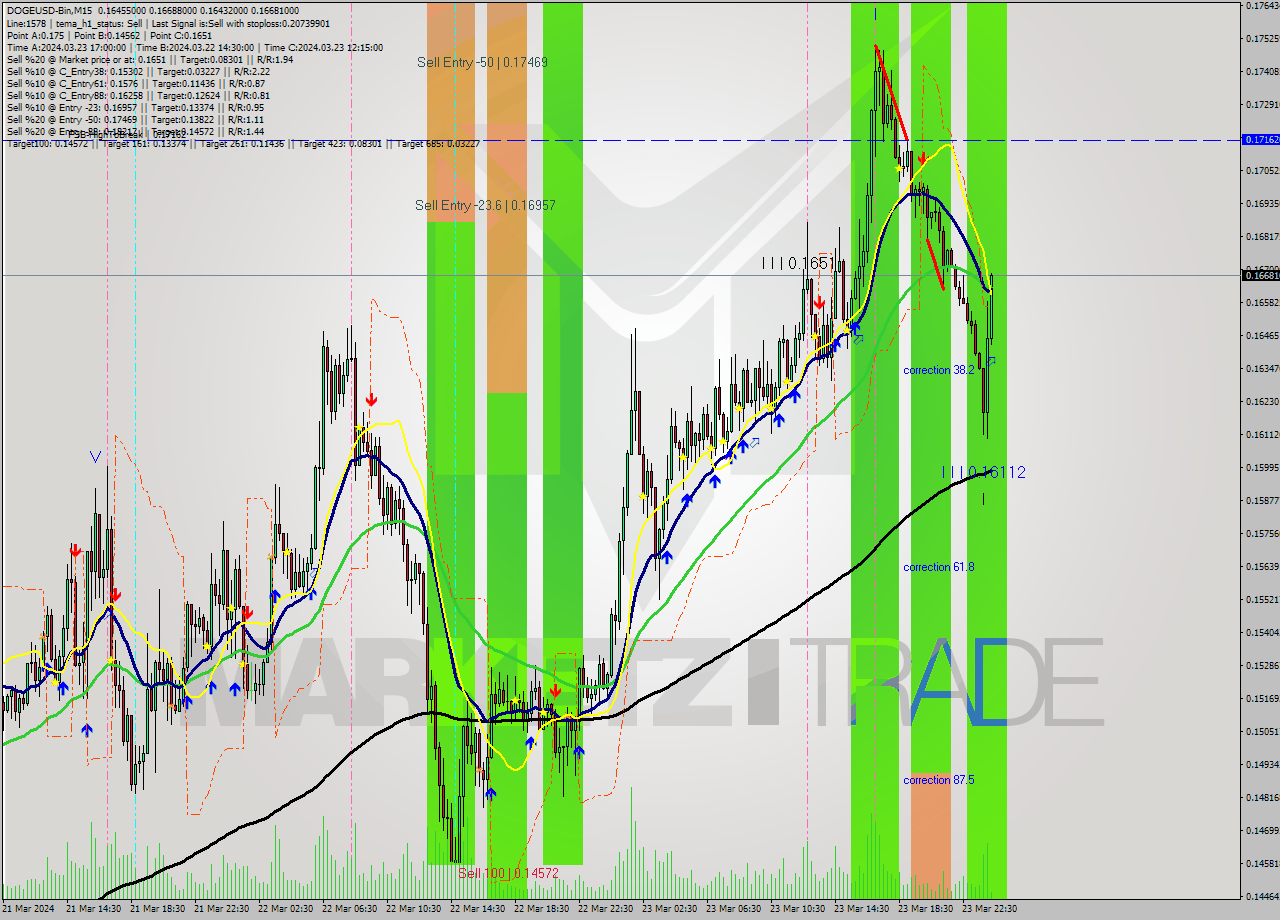Click the 0.17408 price scale value
This screenshot has width=1280, height=920.
click(x=1262, y=72)
